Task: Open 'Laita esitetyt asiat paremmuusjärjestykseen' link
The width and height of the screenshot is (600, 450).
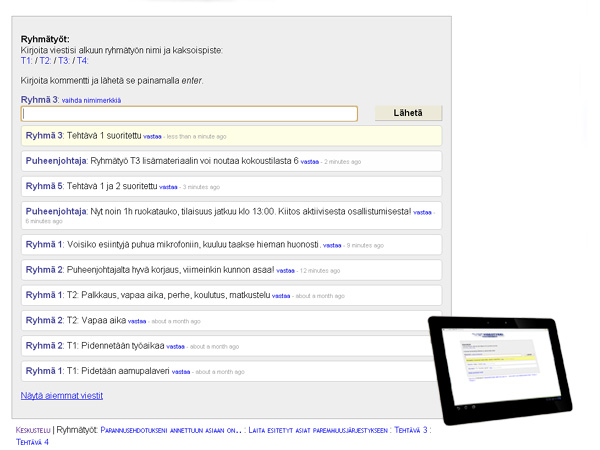Action: (319, 430)
